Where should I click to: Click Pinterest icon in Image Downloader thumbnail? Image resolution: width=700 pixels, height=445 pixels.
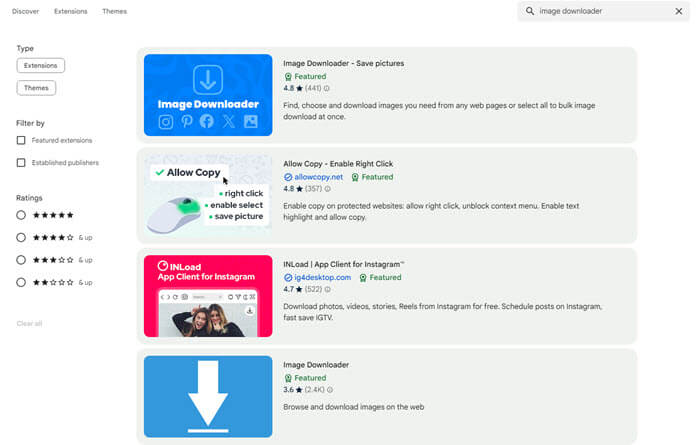point(187,121)
